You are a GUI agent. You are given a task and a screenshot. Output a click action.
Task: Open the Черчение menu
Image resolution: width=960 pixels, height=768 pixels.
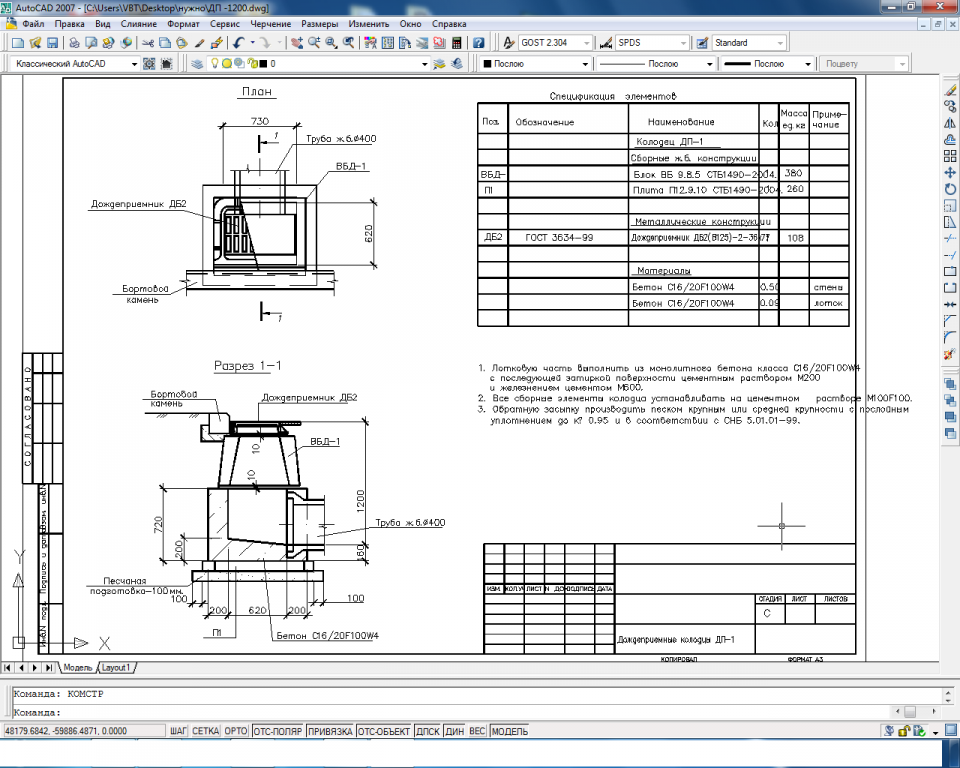point(271,24)
